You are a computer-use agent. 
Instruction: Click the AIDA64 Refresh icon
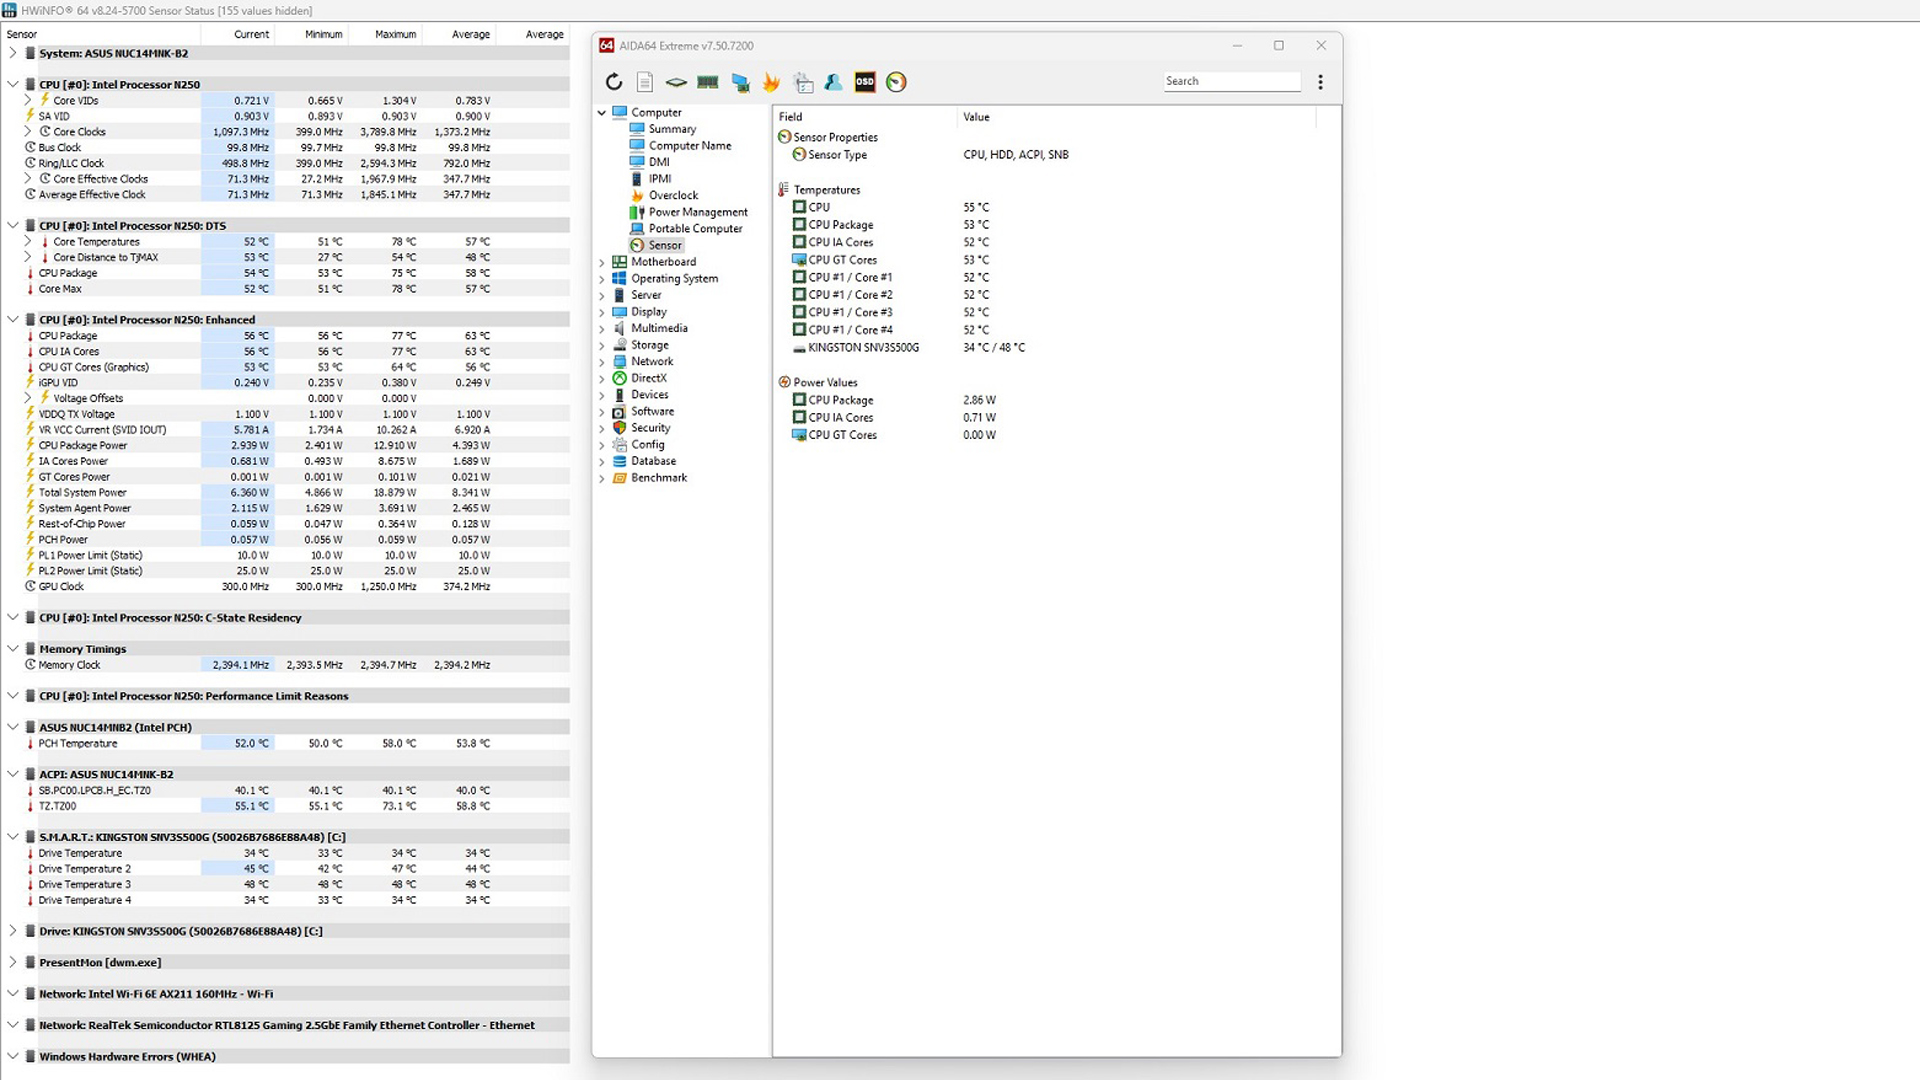click(614, 82)
